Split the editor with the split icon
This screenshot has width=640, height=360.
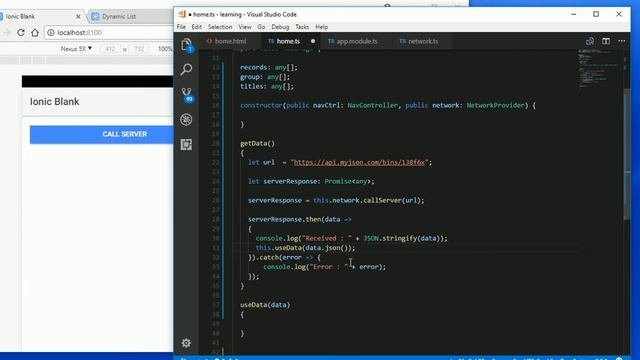coord(606,41)
